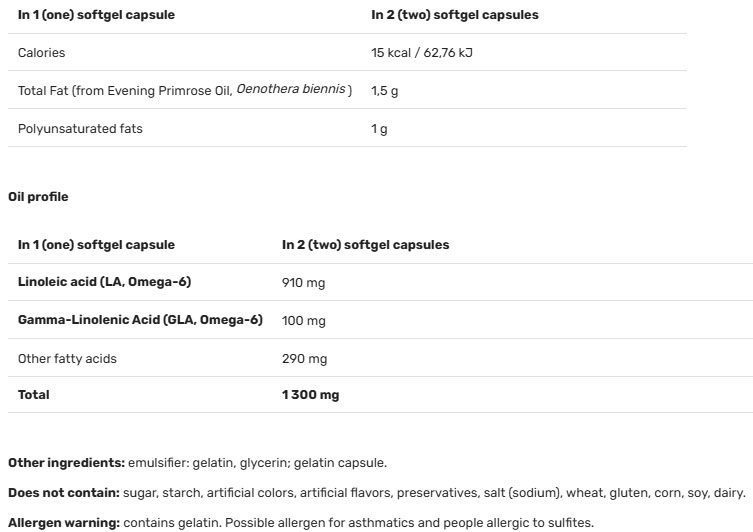Click the '15 kcal / 62,76 kJ' value
The image size is (753, 532).
tap(421, 52)
